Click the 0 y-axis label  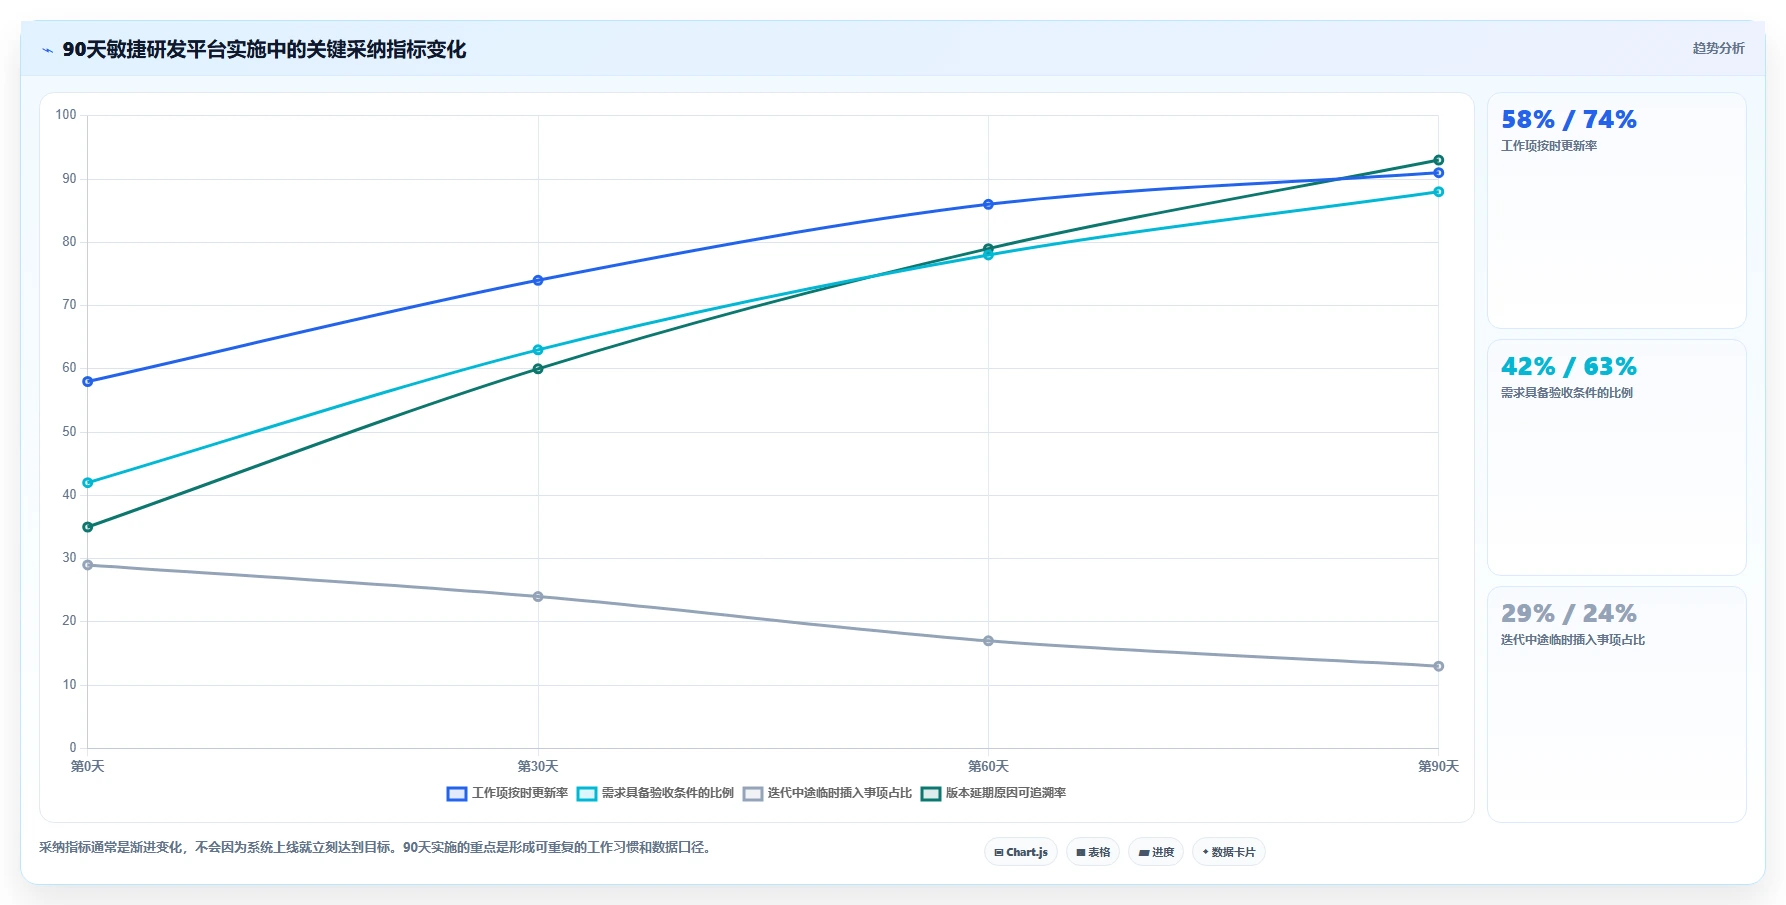[73, 748]
